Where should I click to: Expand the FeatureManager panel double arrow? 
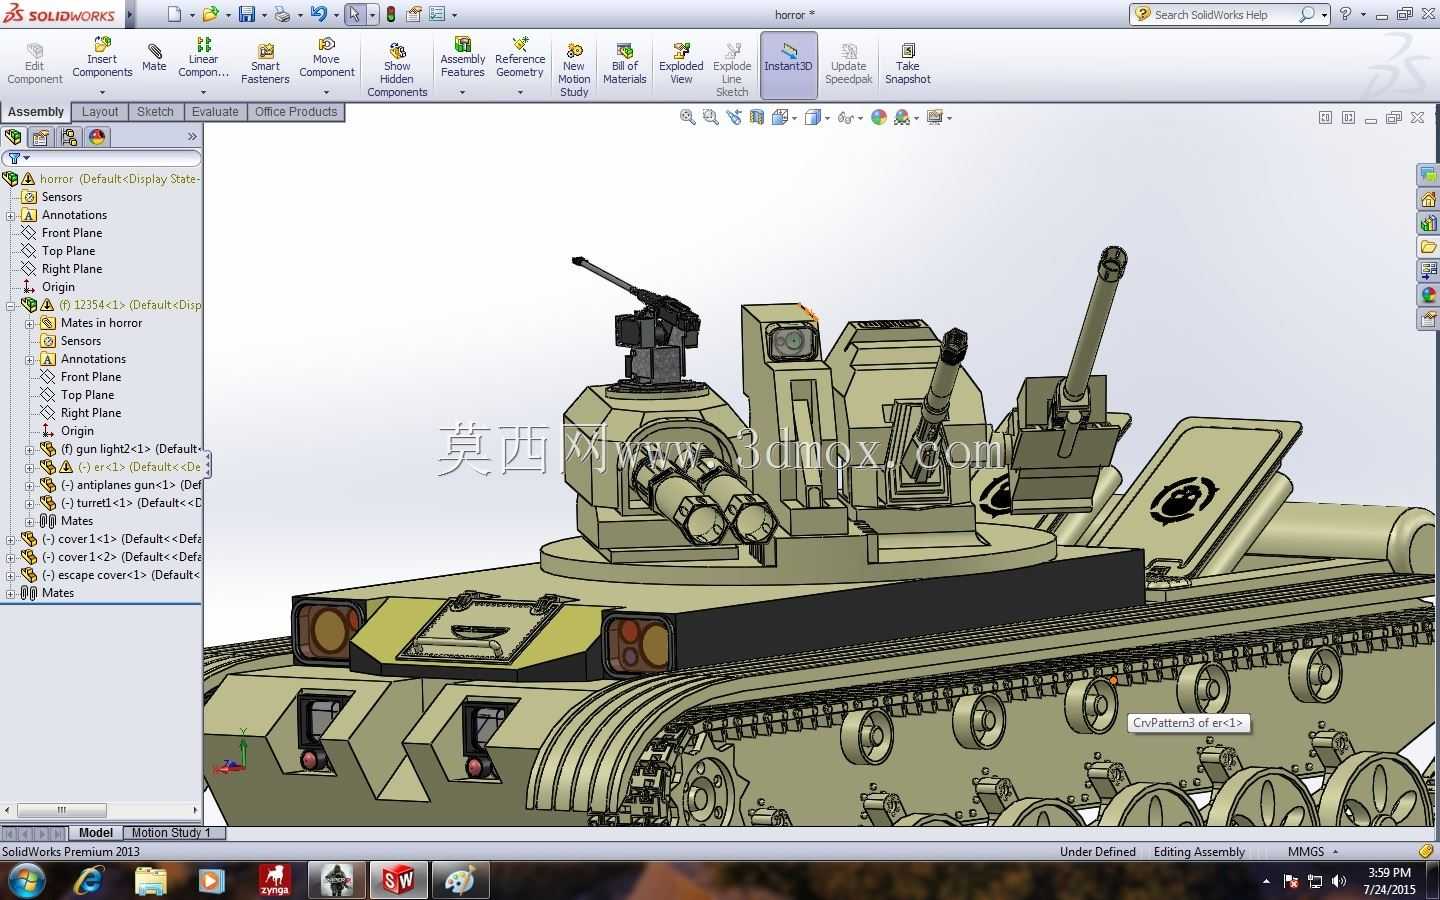tap(192, 137)
